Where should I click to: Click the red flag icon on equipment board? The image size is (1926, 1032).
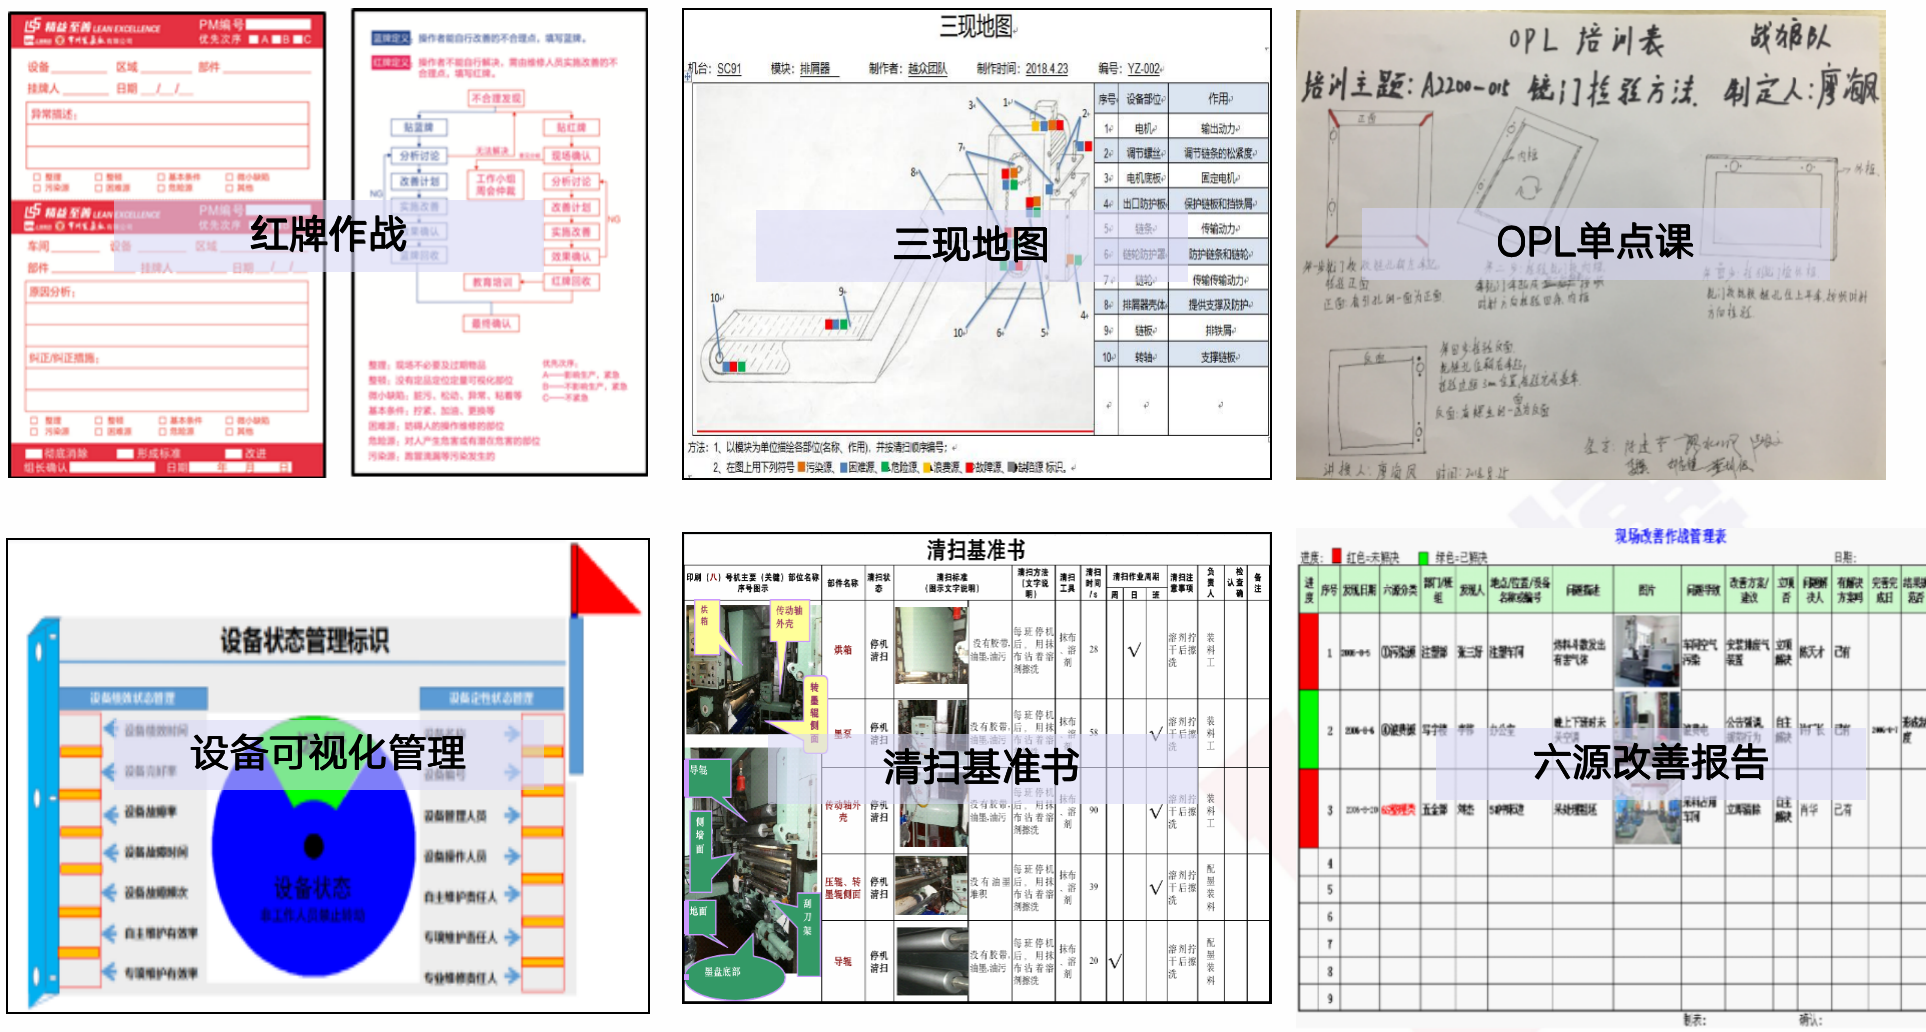click(600, 582)
